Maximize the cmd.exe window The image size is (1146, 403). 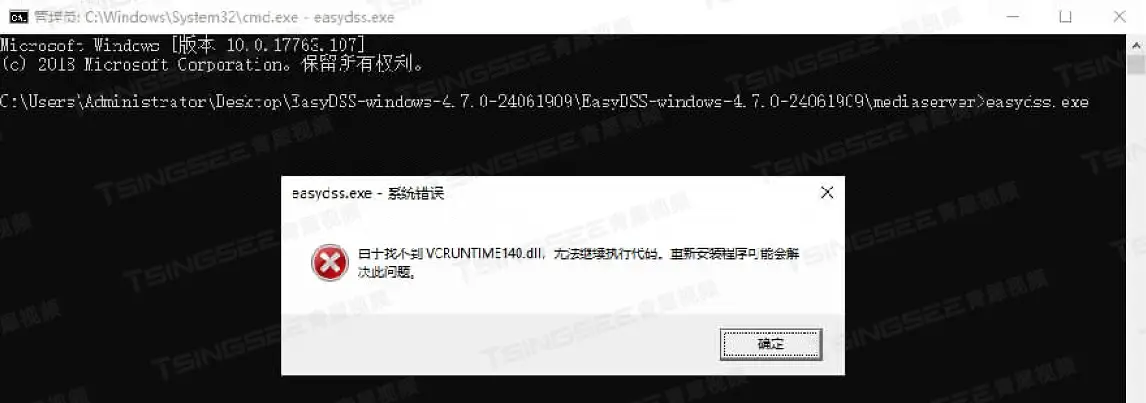[1065, 16]
